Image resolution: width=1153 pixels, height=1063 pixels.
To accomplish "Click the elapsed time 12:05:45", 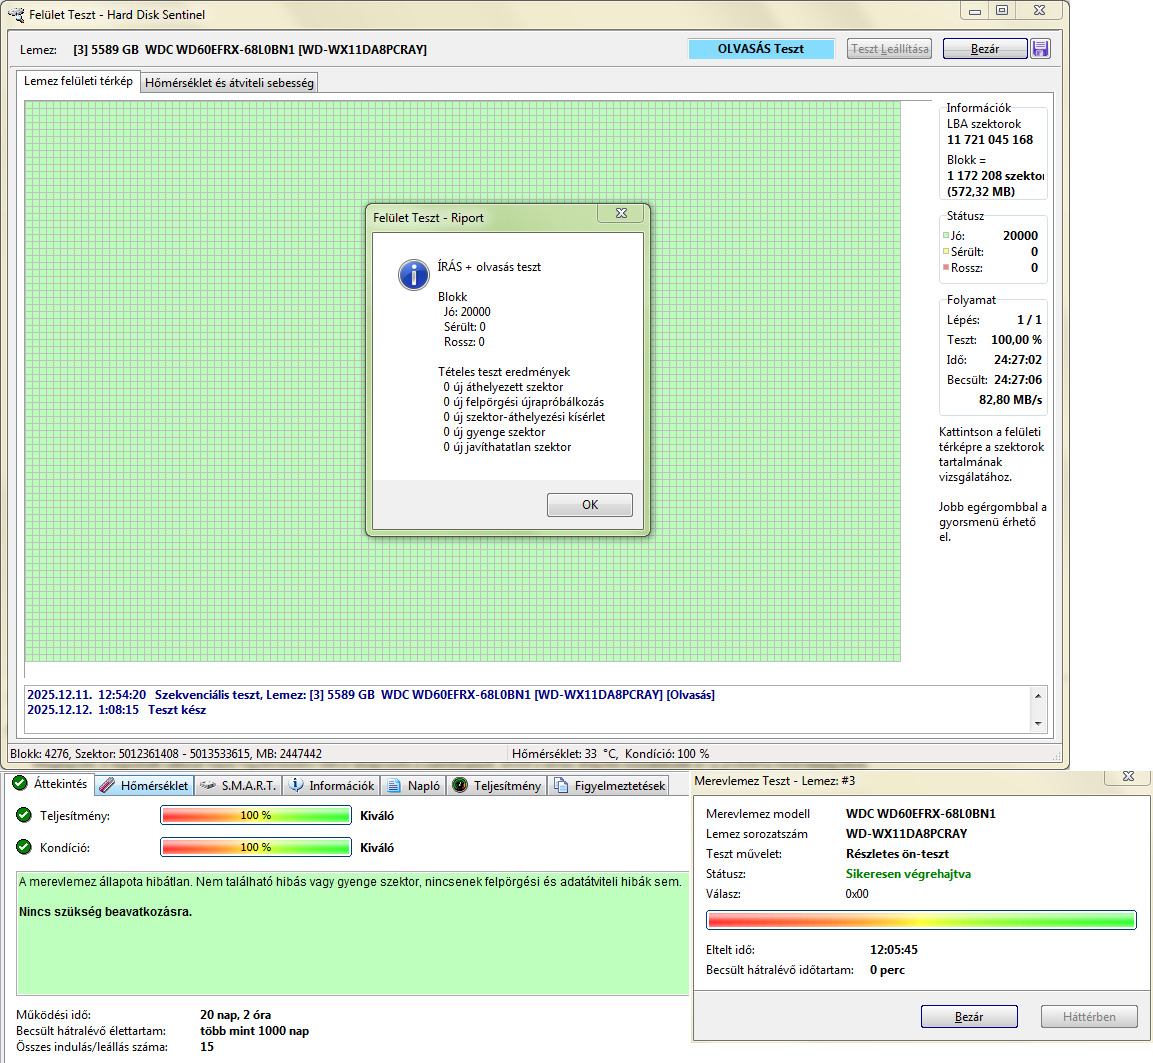I will [893, 950].
